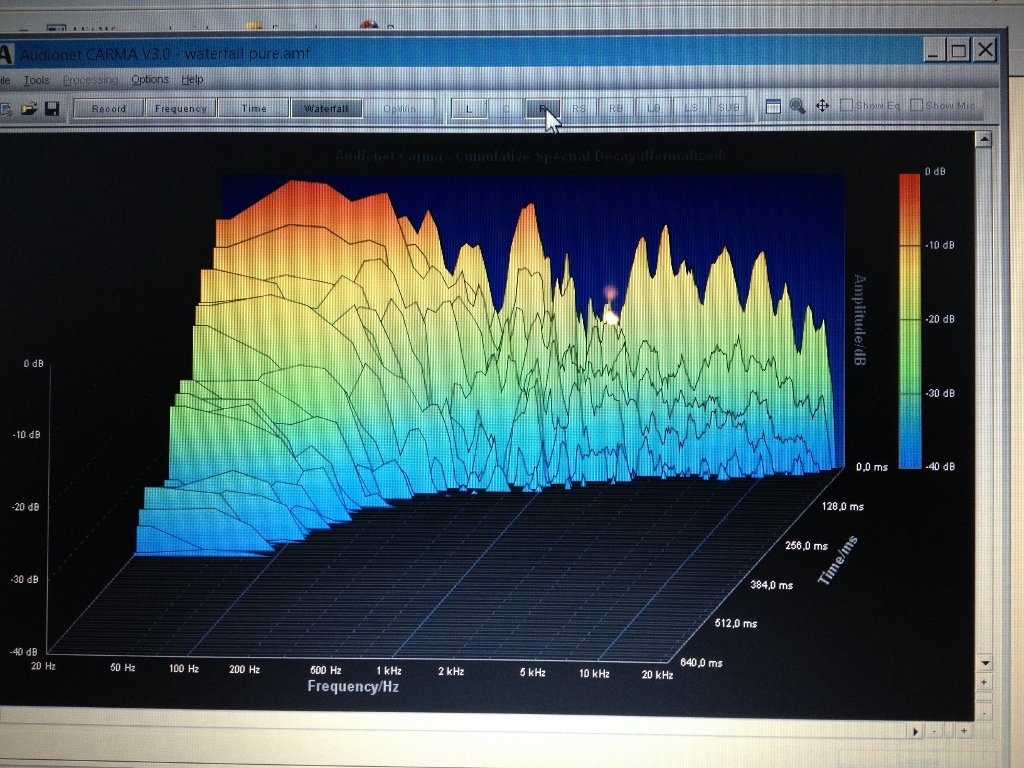Open the Help menu
The height and width of the screenshot is (768, 1024).
(x=192, y=79)
